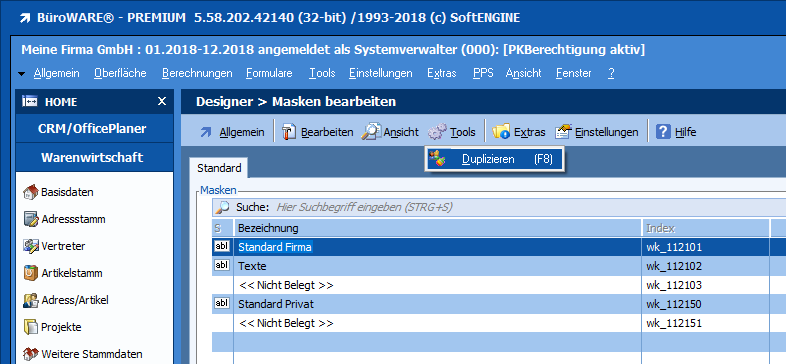Select the Standard Firma mask row
Image resolution: width=786 pixels, height=364 pixels.
pos(499,247)
